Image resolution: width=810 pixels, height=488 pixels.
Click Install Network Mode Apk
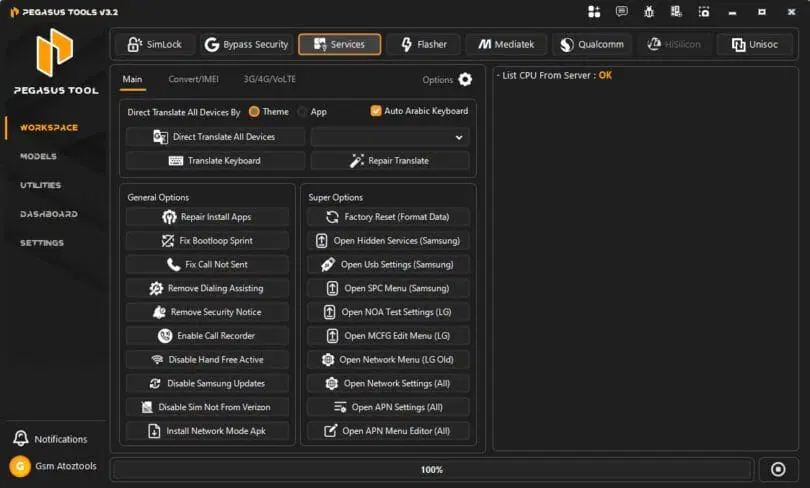click(207, 431)
